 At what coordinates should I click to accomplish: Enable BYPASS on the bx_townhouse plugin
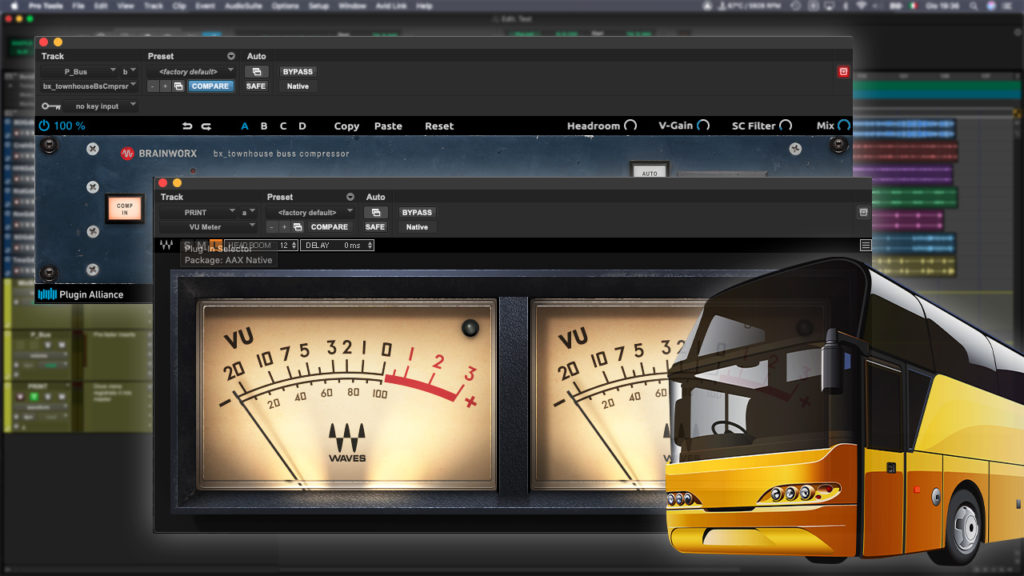297,71
